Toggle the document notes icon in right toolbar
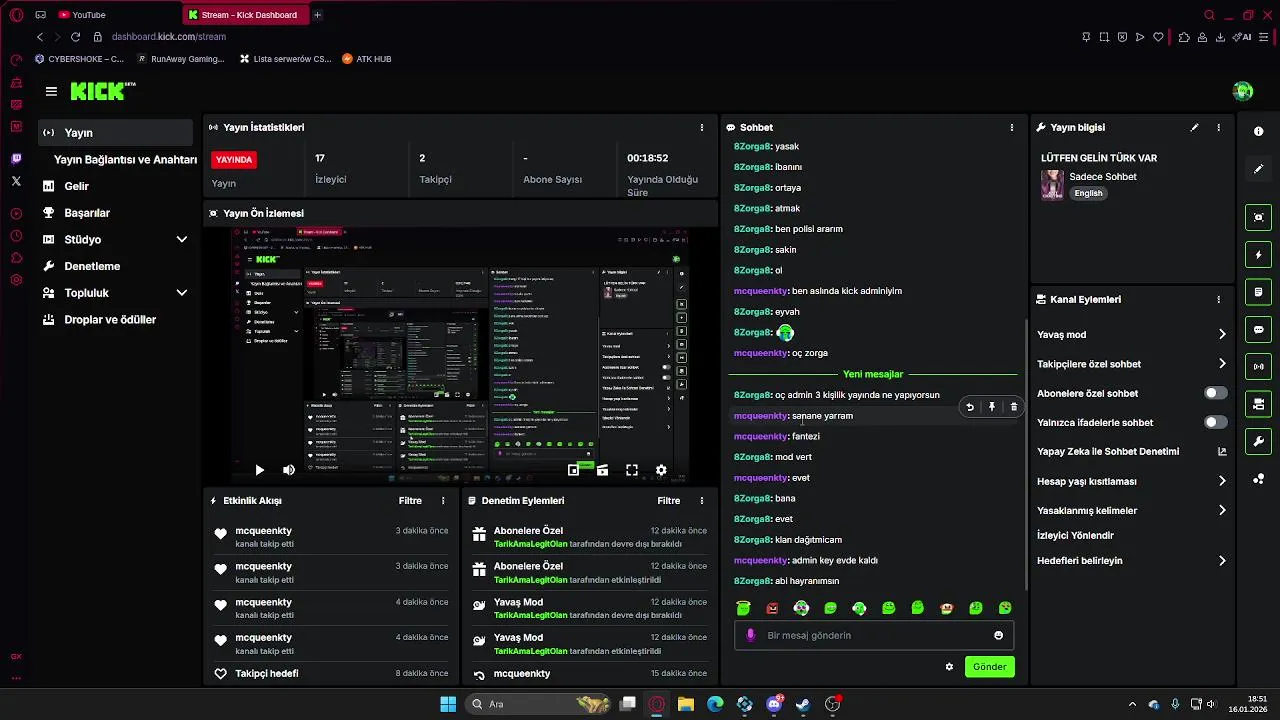This screenshot has height=720, width=1280. pos(1258,292)
